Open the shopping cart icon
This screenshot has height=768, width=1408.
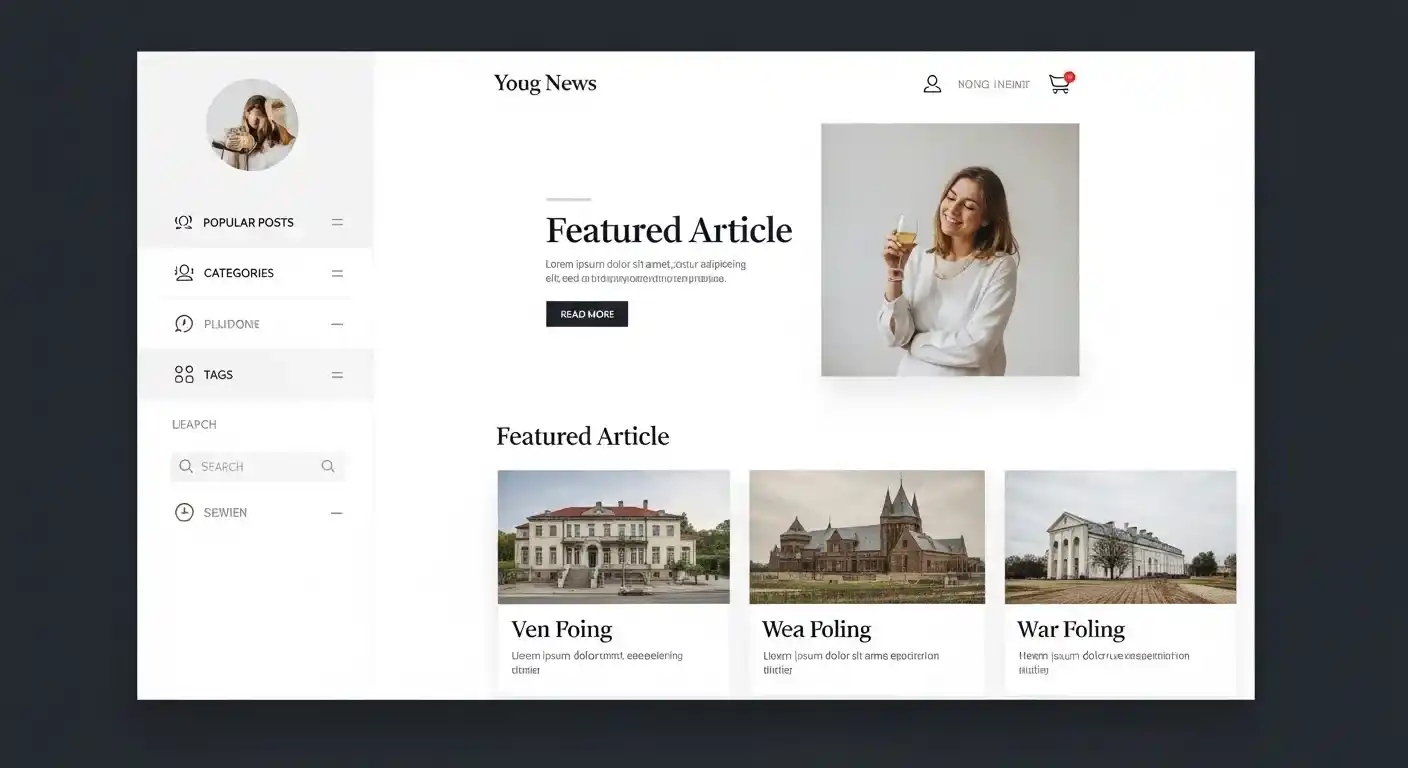coord(1059,84)
